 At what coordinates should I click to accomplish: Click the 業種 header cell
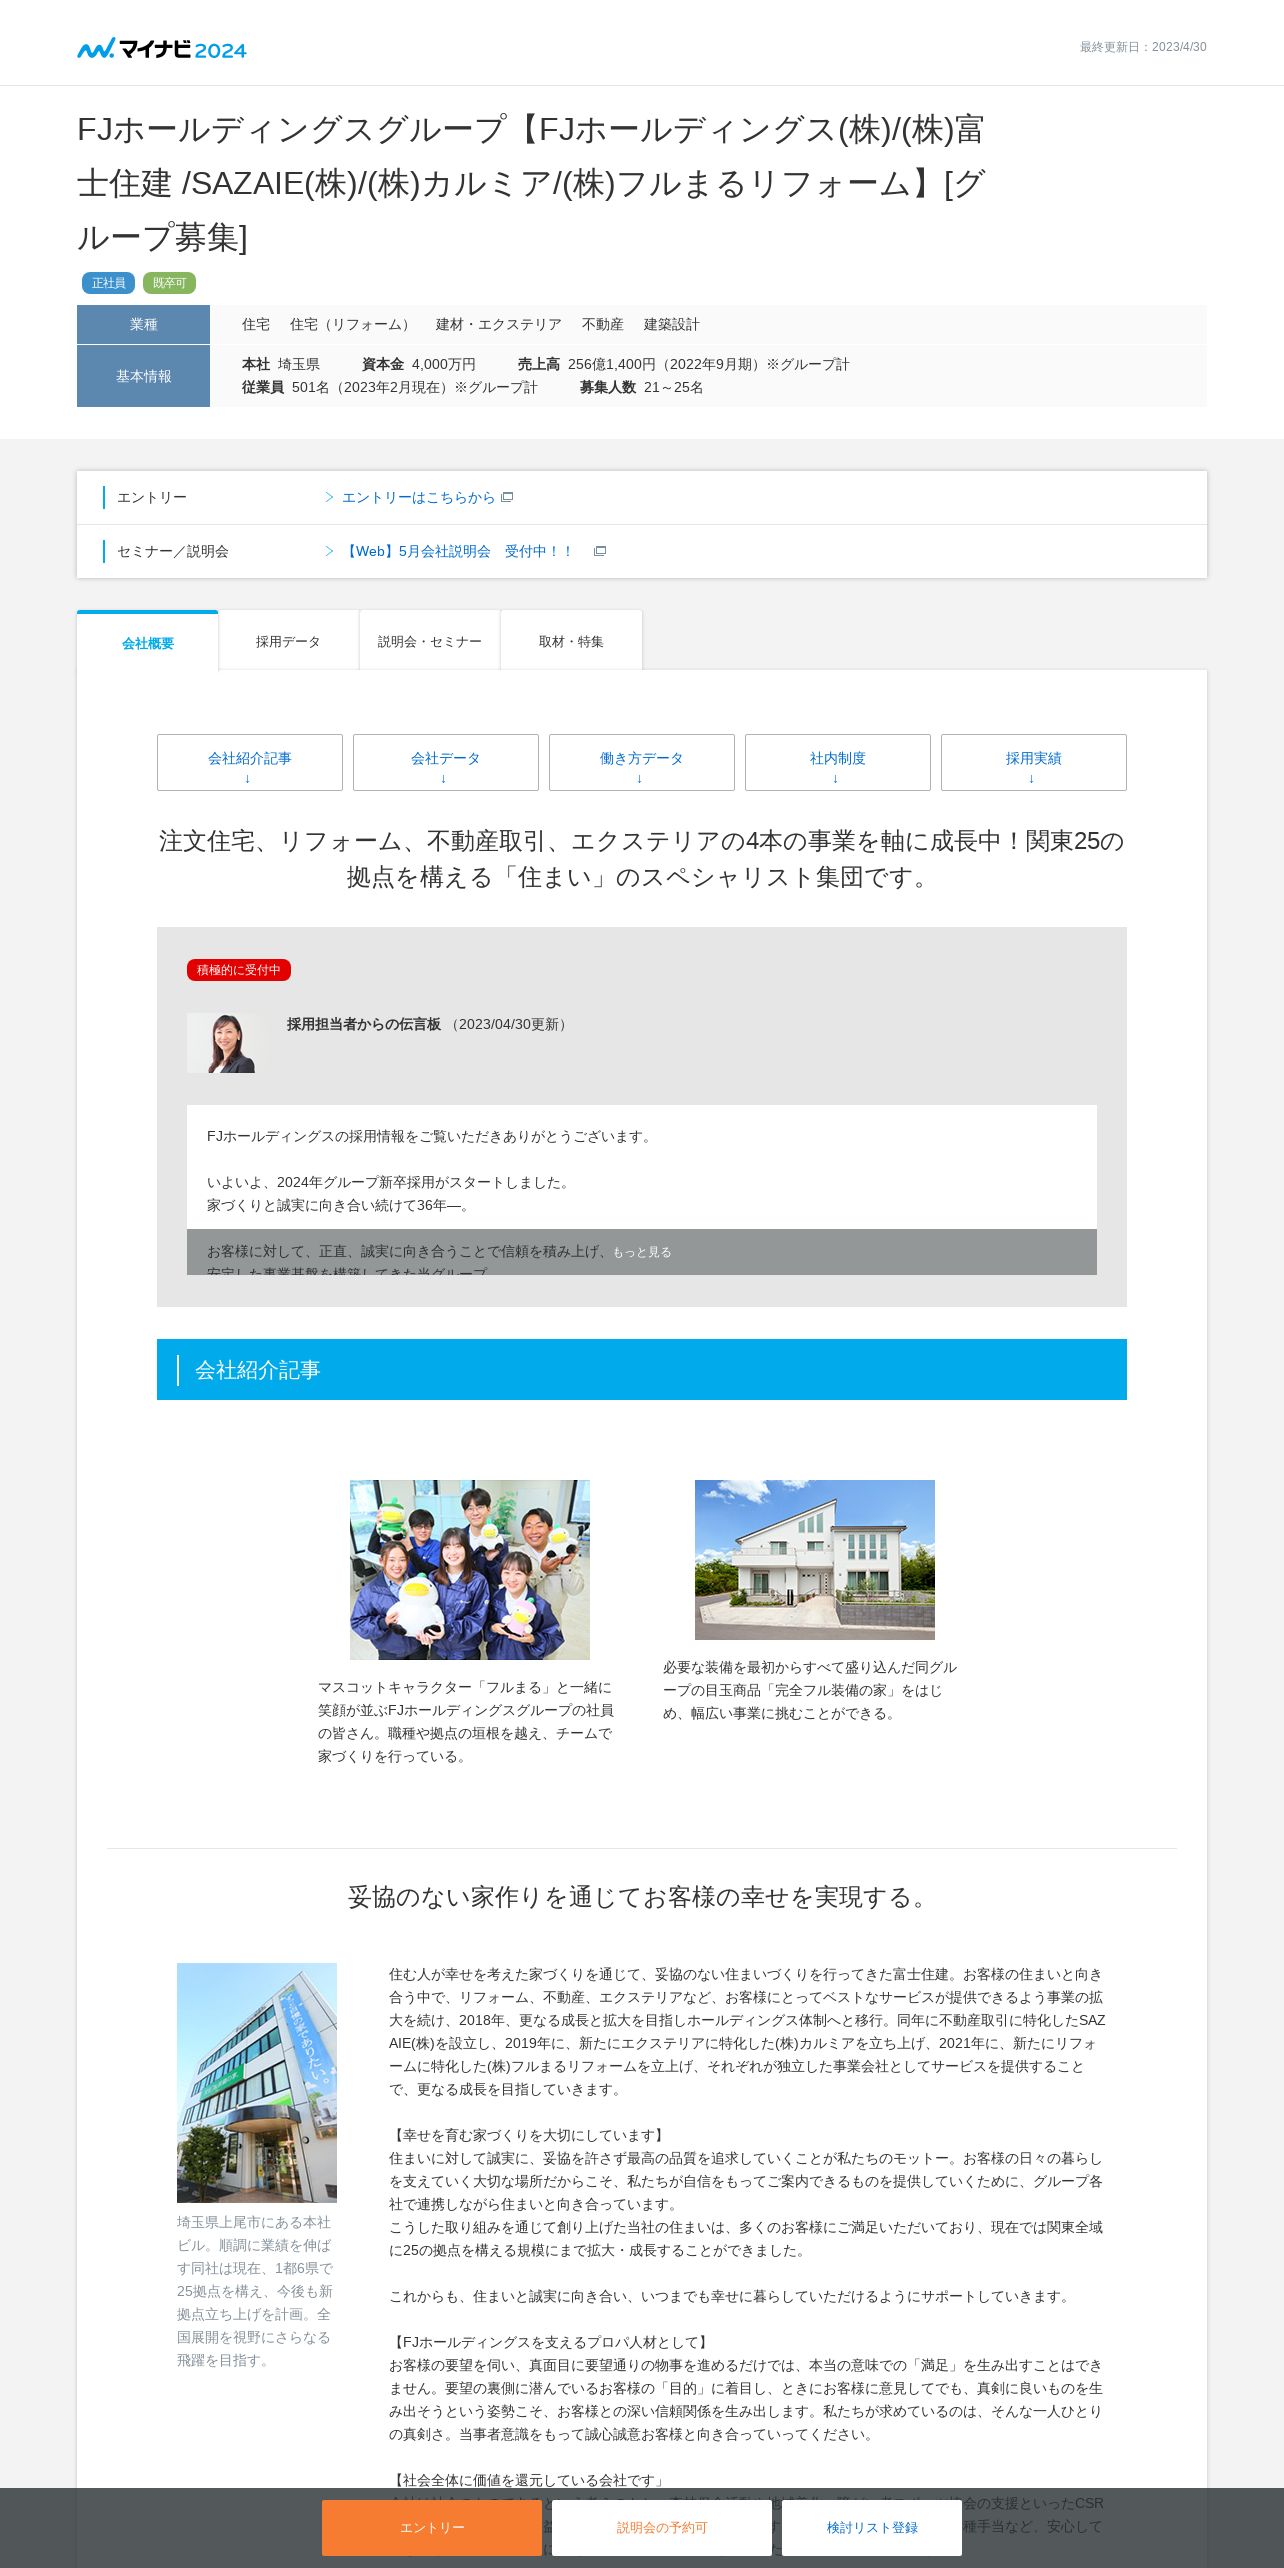[143, 324]
